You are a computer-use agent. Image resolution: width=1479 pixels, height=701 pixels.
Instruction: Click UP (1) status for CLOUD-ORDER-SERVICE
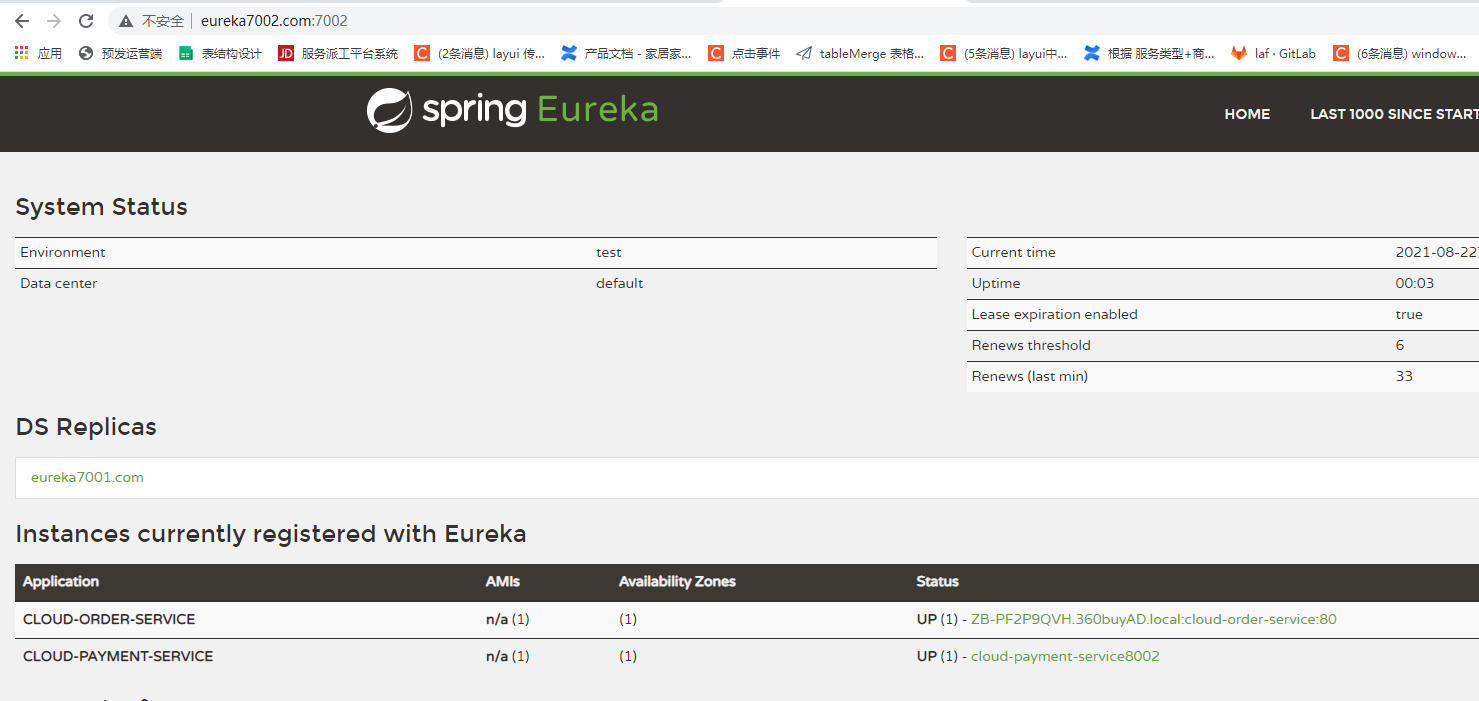click(x=937, y=619)
